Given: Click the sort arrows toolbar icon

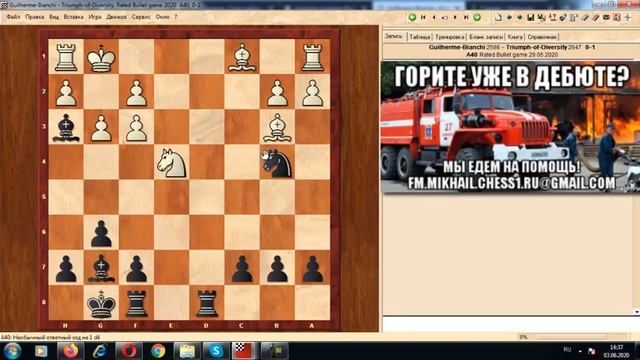Looking at the screenshot, I should [552, 17].
